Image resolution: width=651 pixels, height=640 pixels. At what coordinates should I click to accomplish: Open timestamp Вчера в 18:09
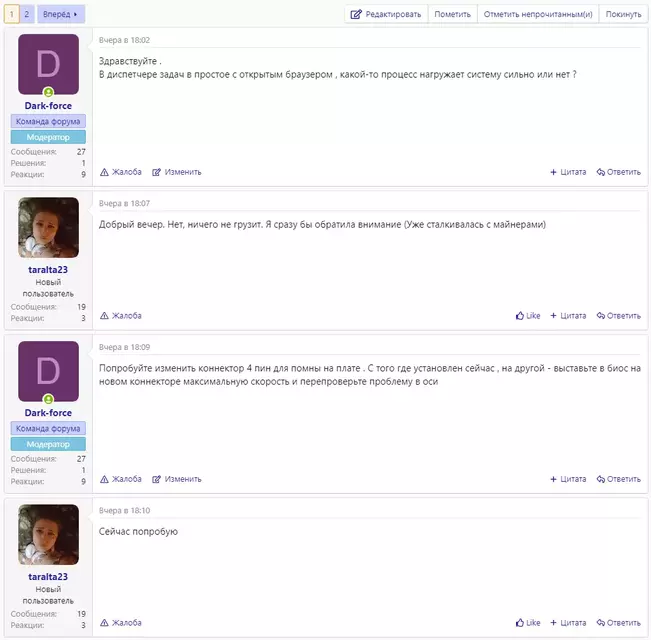[124, 347]
